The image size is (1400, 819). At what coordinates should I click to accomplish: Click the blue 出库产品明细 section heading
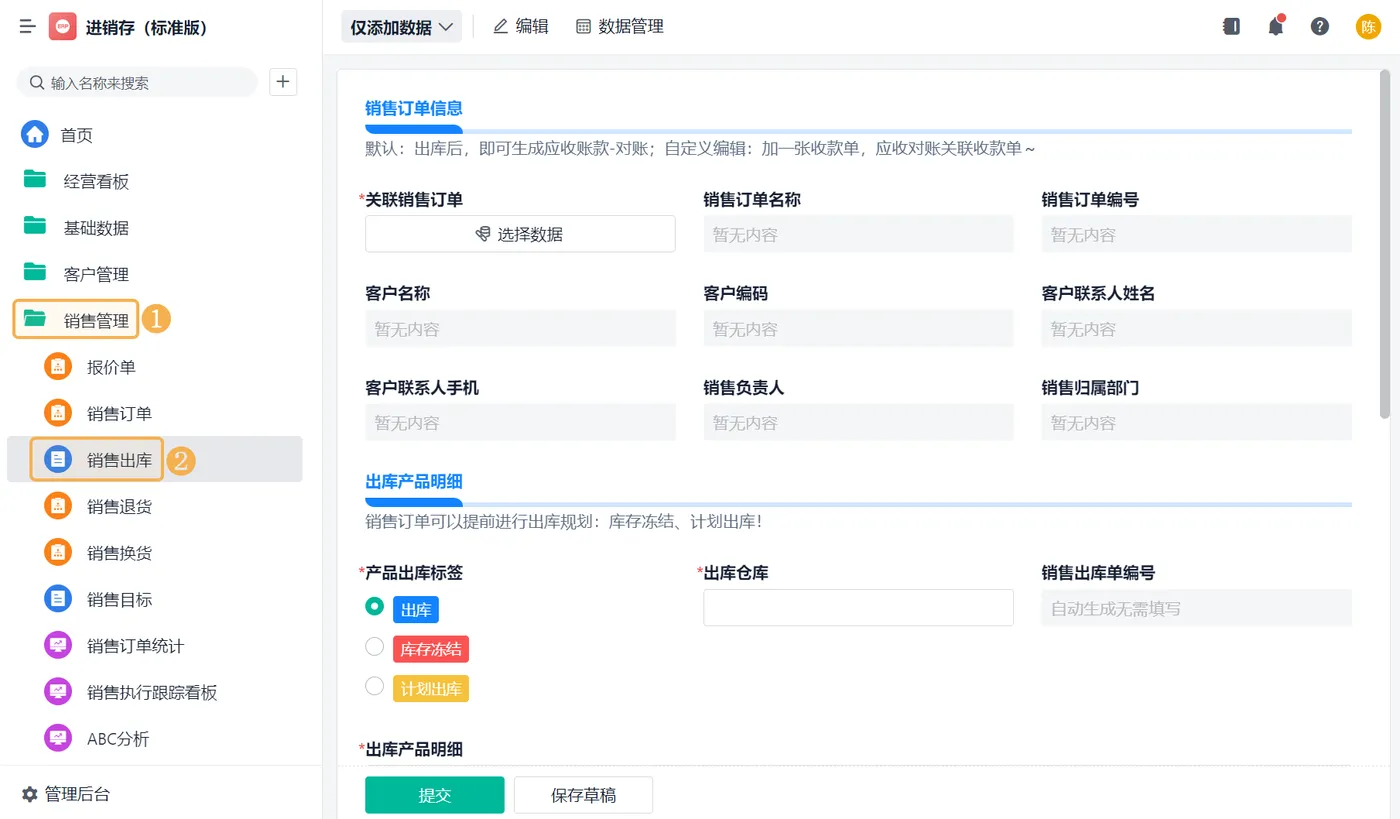(x=413, y=481)
